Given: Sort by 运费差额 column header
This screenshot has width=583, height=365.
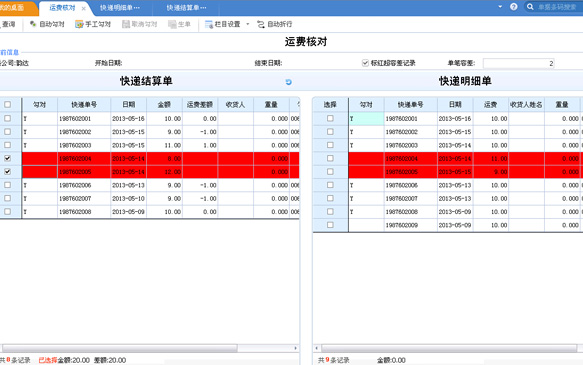Looking at the screenshot, I should (x=200, y=105).
